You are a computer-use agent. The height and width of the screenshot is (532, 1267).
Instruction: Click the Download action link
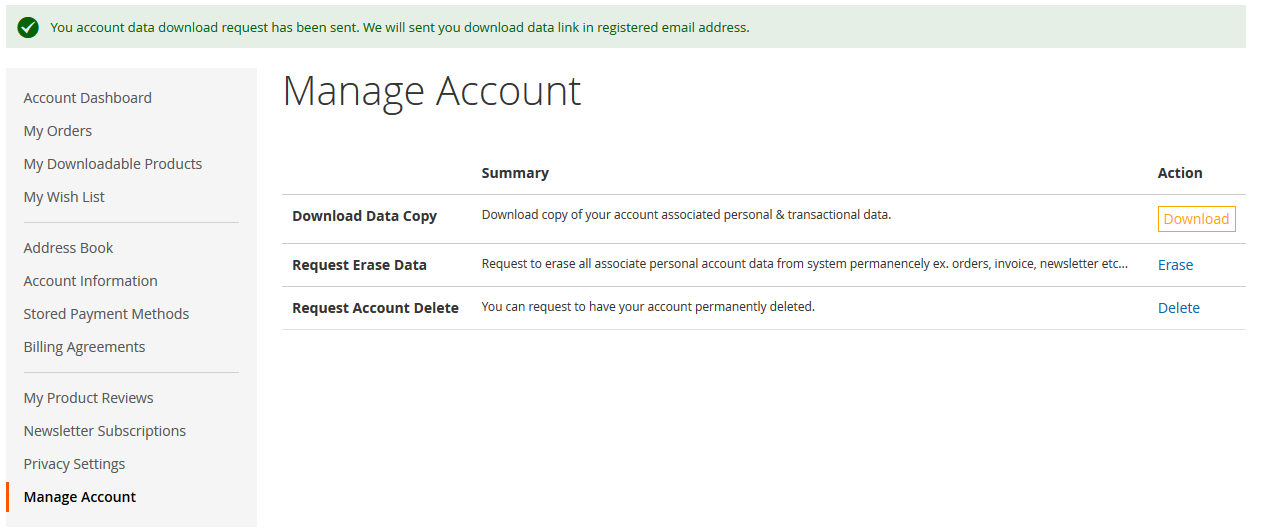[x=1196, y=219]
